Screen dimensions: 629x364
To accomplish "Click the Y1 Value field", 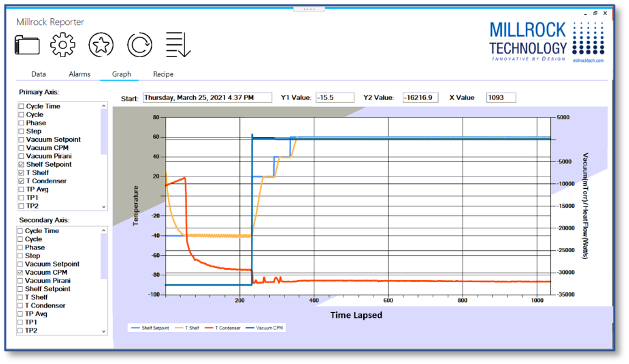I will (x=335, y=98).
